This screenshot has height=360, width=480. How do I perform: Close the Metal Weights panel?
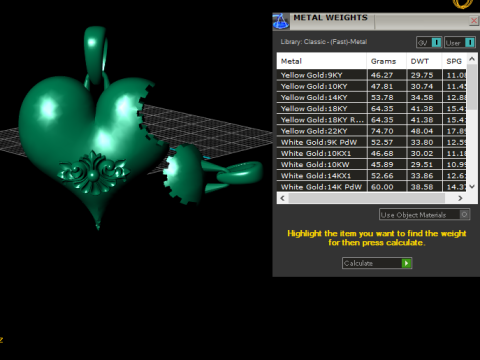(474, 21)
